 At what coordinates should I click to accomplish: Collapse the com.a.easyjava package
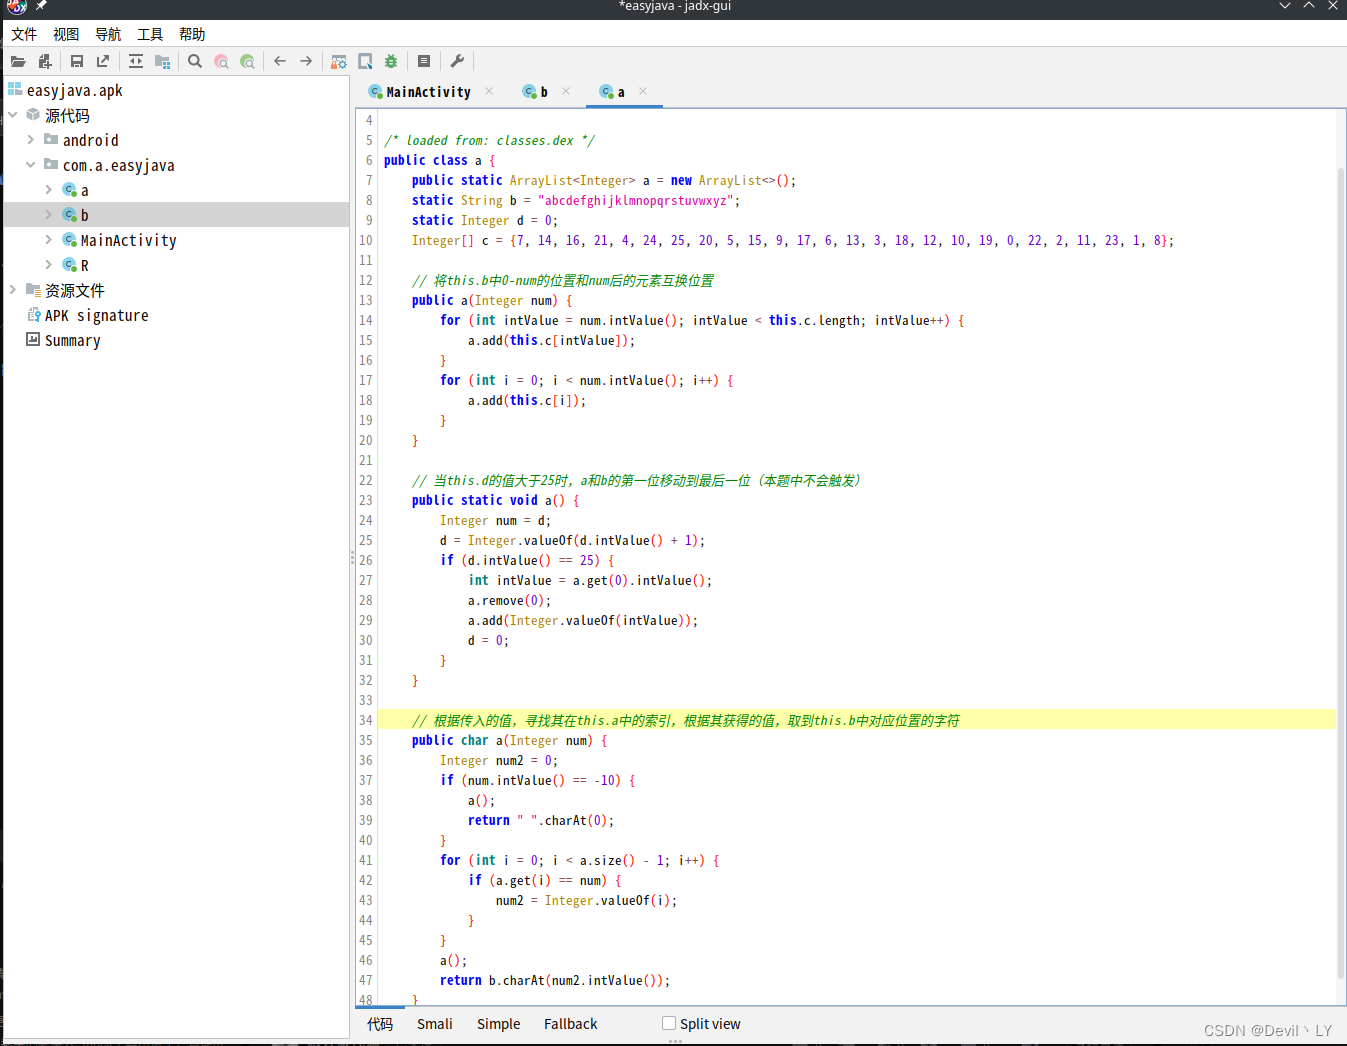pyautogui.click(x=30, y=165)
